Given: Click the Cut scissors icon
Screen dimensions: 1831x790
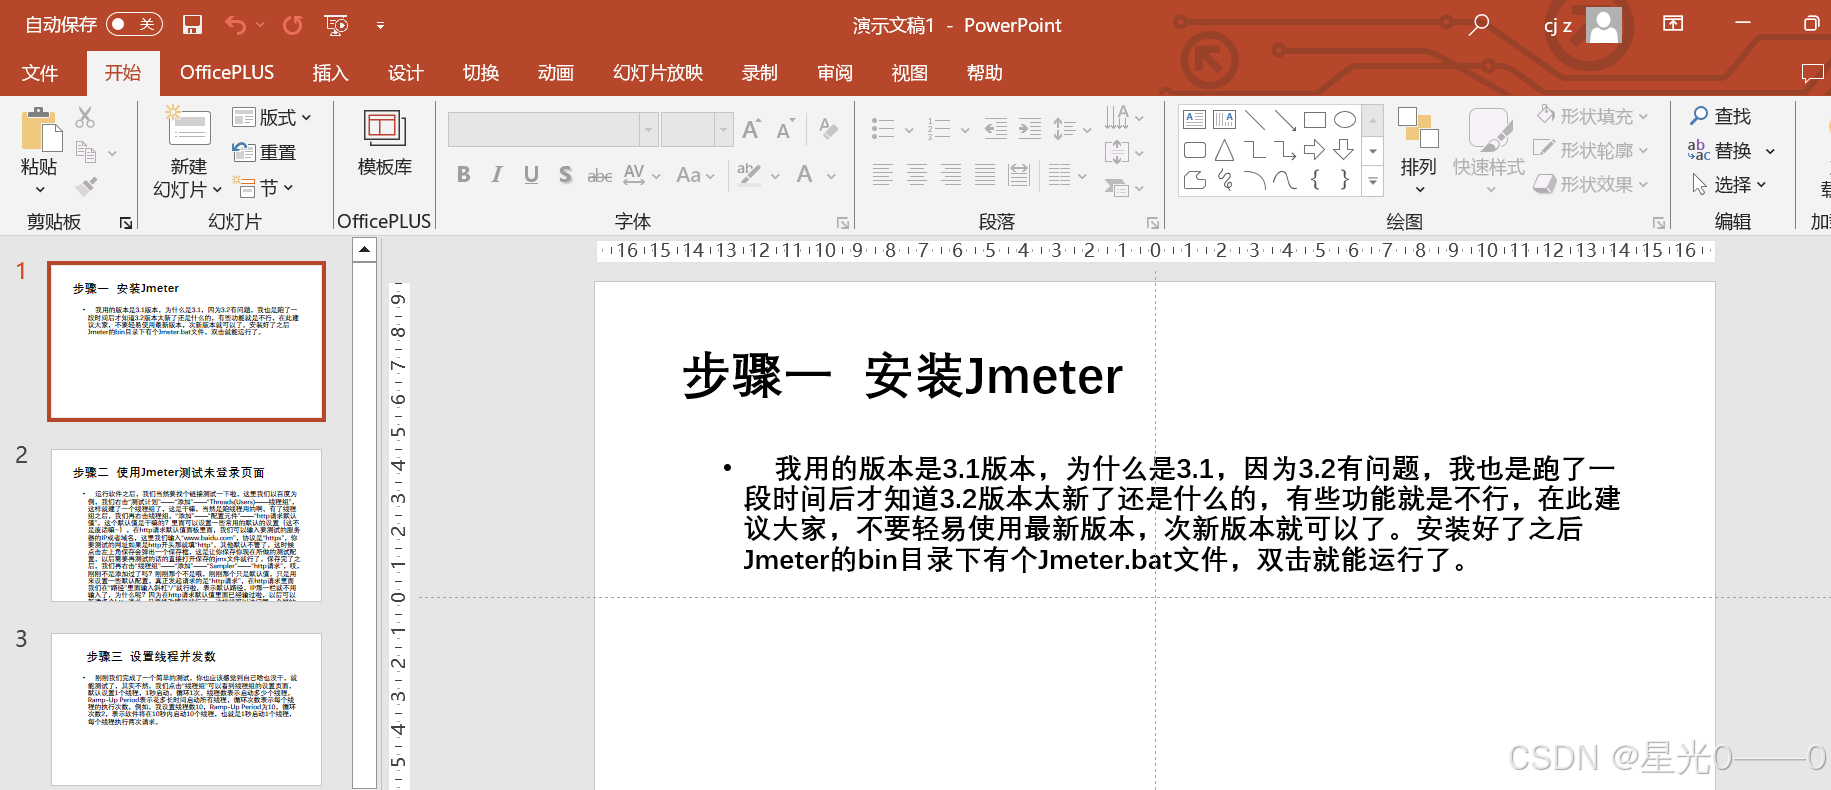Looking at the screenshot, I should click(x=86, y=118).
